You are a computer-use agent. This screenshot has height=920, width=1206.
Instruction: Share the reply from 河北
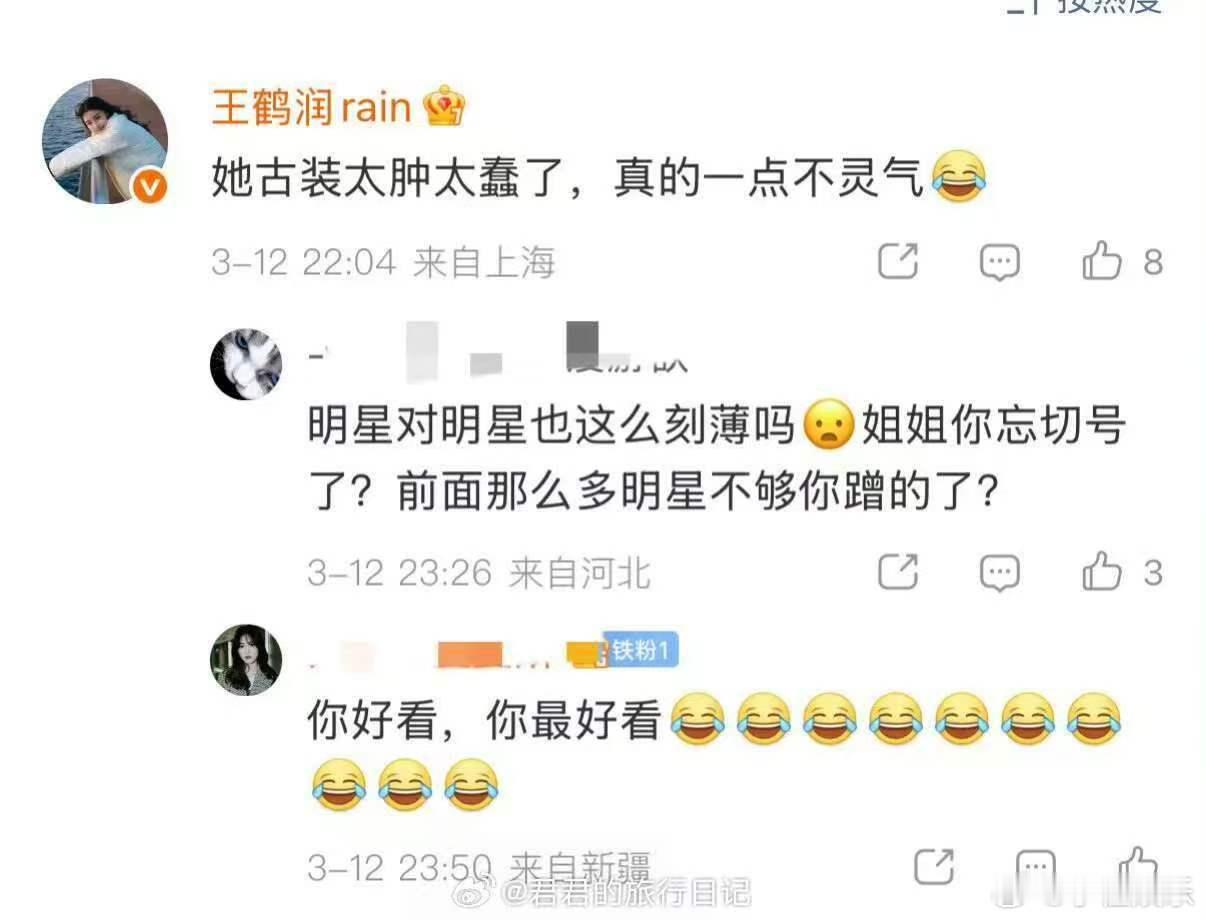(x=898, y=573)
